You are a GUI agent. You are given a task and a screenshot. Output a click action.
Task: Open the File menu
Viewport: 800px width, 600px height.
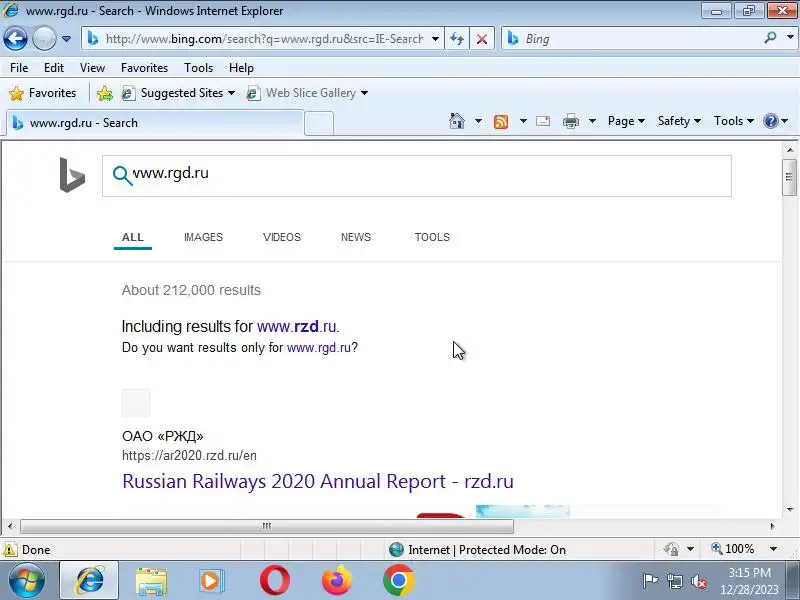pos(19,68)
